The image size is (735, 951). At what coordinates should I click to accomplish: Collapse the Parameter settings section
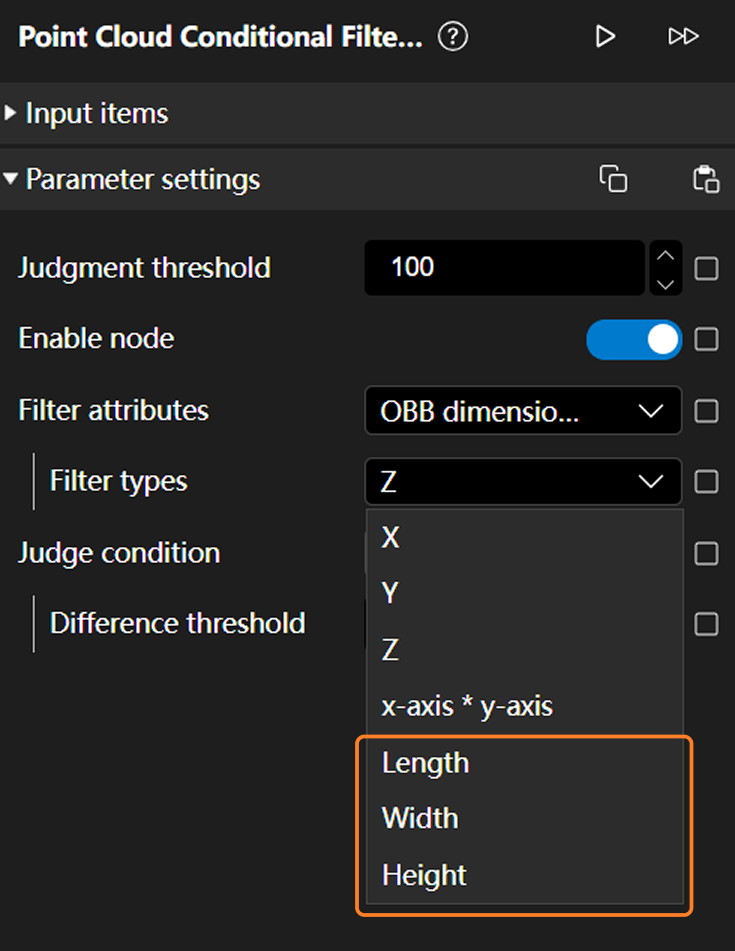pyautogui.click(x=142, y=180)
